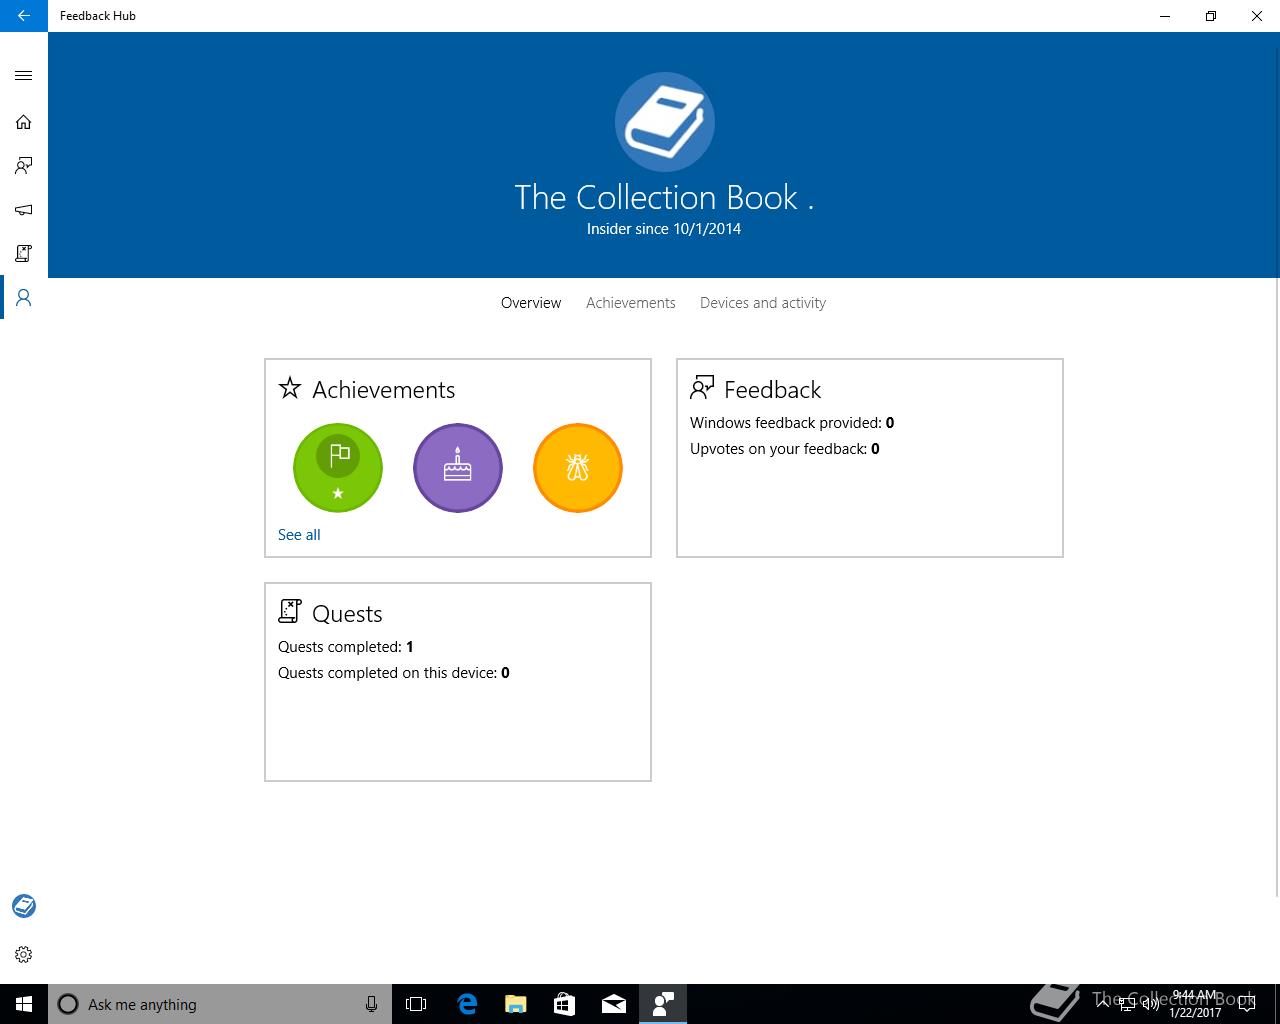The image size is (1280, 1024).
Task: Go back using the arrow button
Action: pyautogui.click(x=24, y=16)
